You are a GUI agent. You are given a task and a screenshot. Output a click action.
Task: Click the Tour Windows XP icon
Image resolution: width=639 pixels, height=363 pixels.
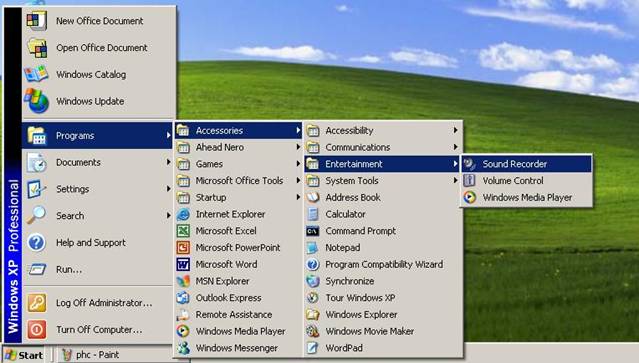pos(313,297)
